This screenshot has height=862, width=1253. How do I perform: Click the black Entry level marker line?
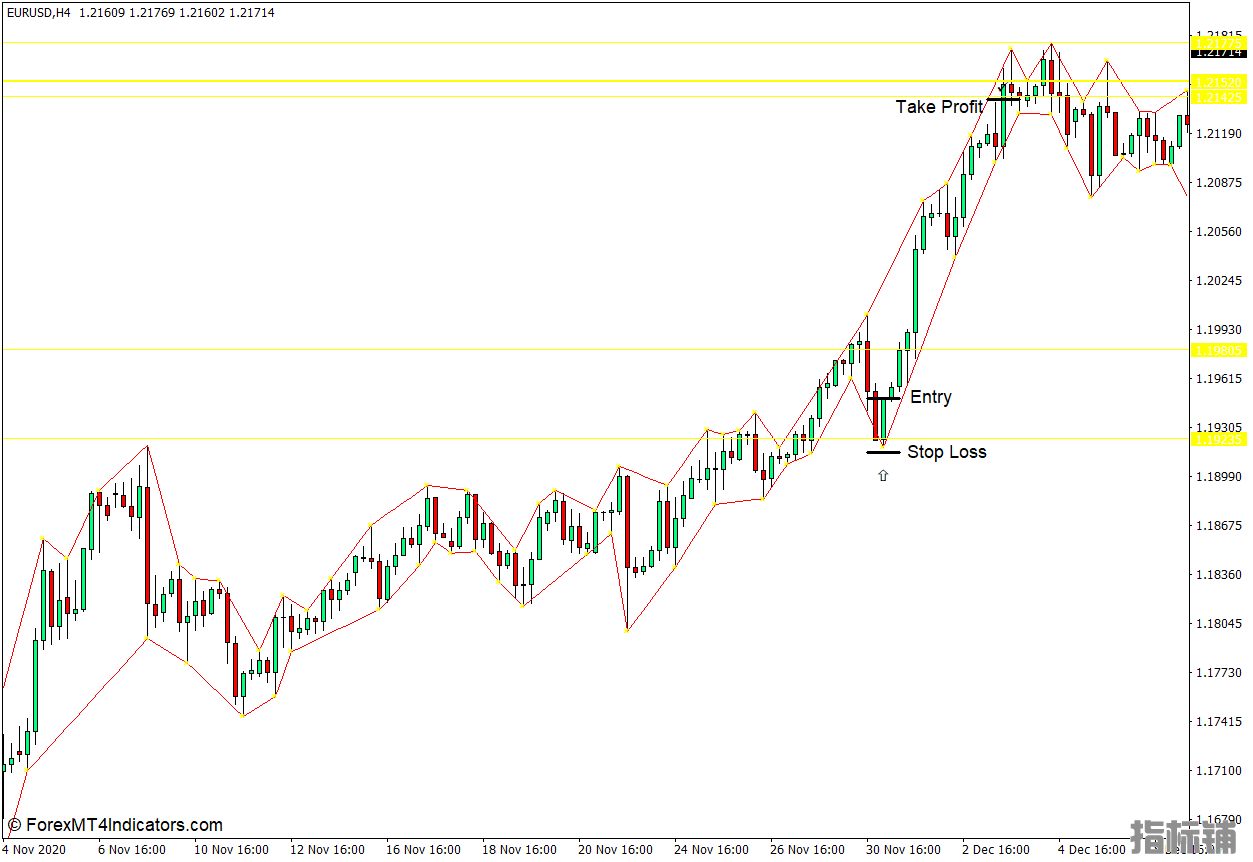pos(883,398)
